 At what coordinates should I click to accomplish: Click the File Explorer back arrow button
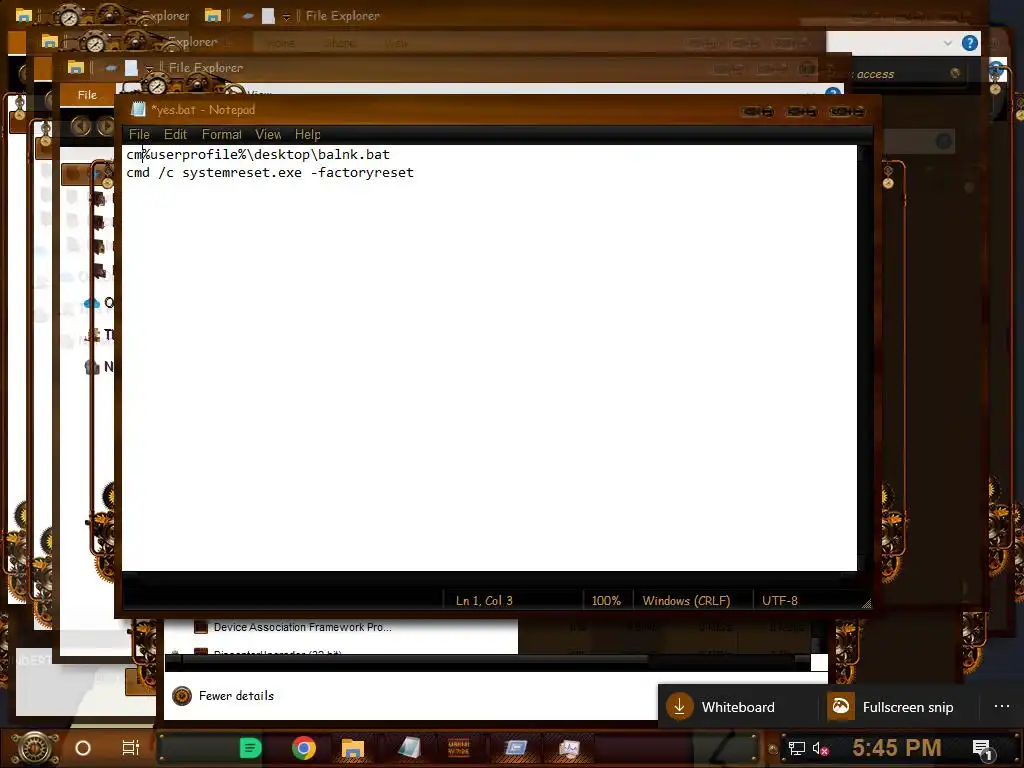pyautogui.click(x=81, y=126)
